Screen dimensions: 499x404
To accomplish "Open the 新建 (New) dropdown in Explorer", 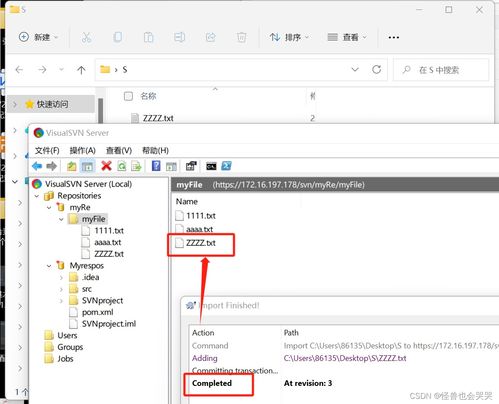I will [38, 37].
